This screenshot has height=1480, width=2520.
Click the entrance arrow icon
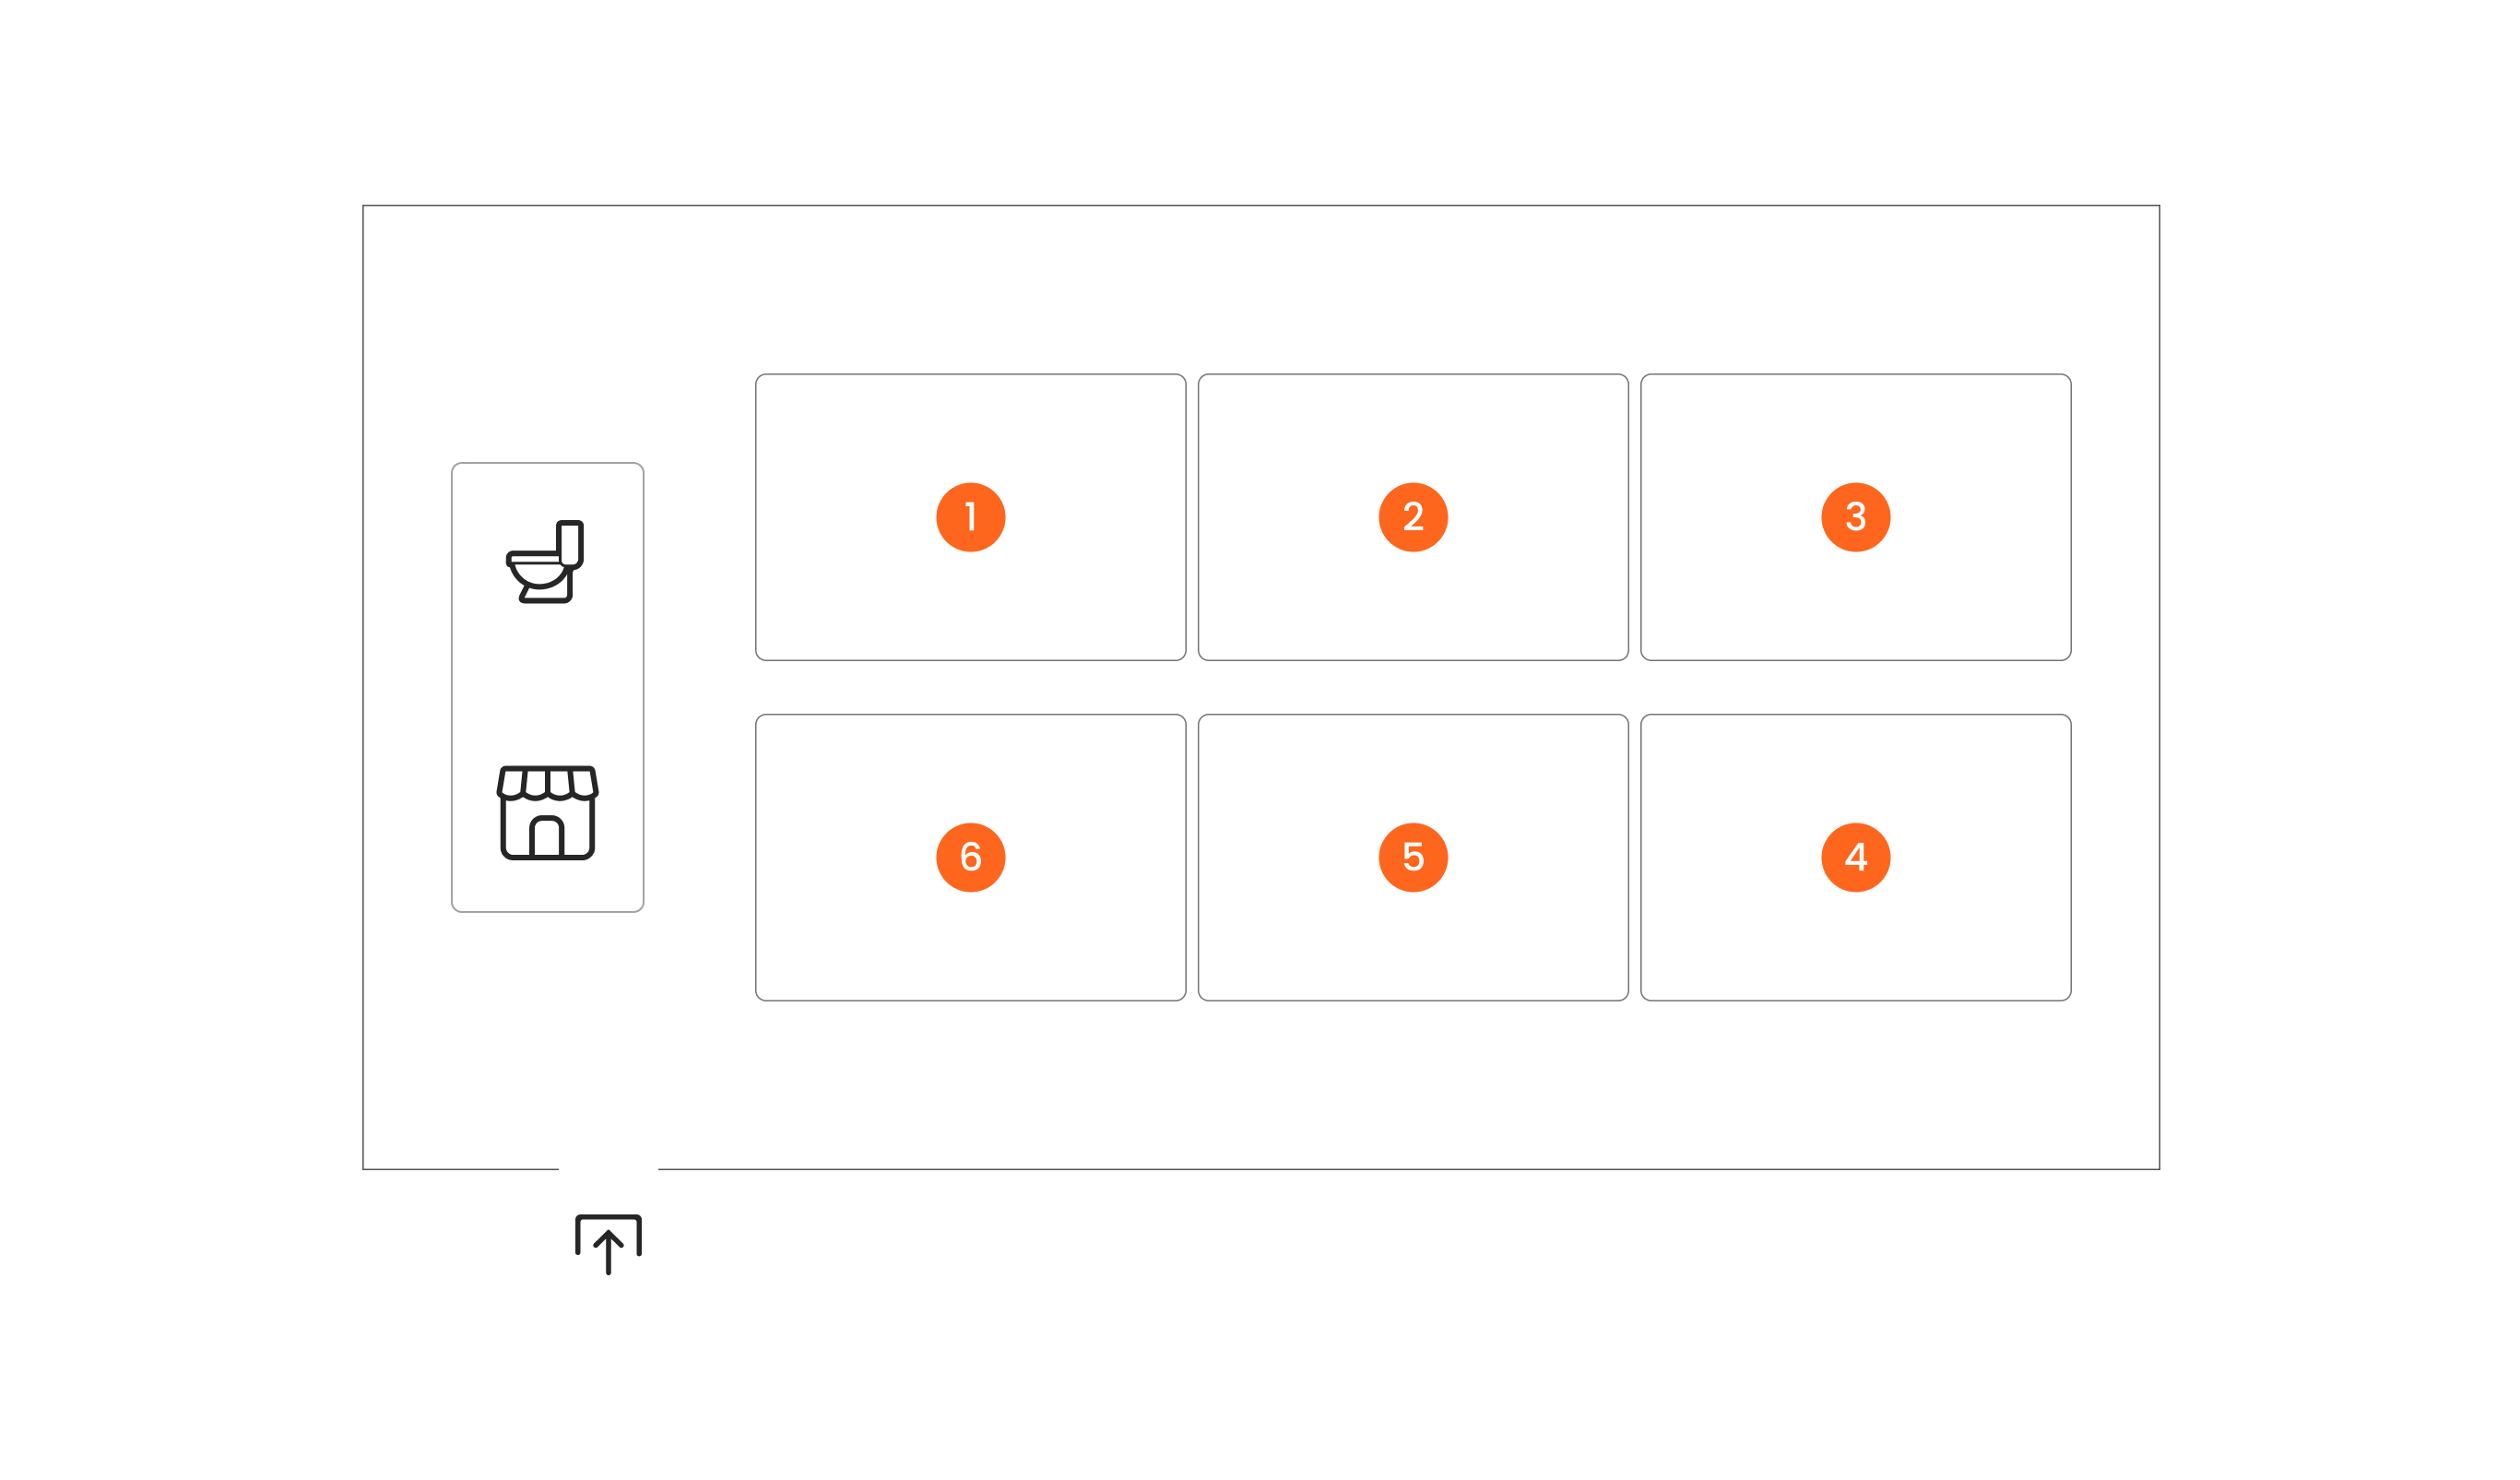coord(608,1244)
